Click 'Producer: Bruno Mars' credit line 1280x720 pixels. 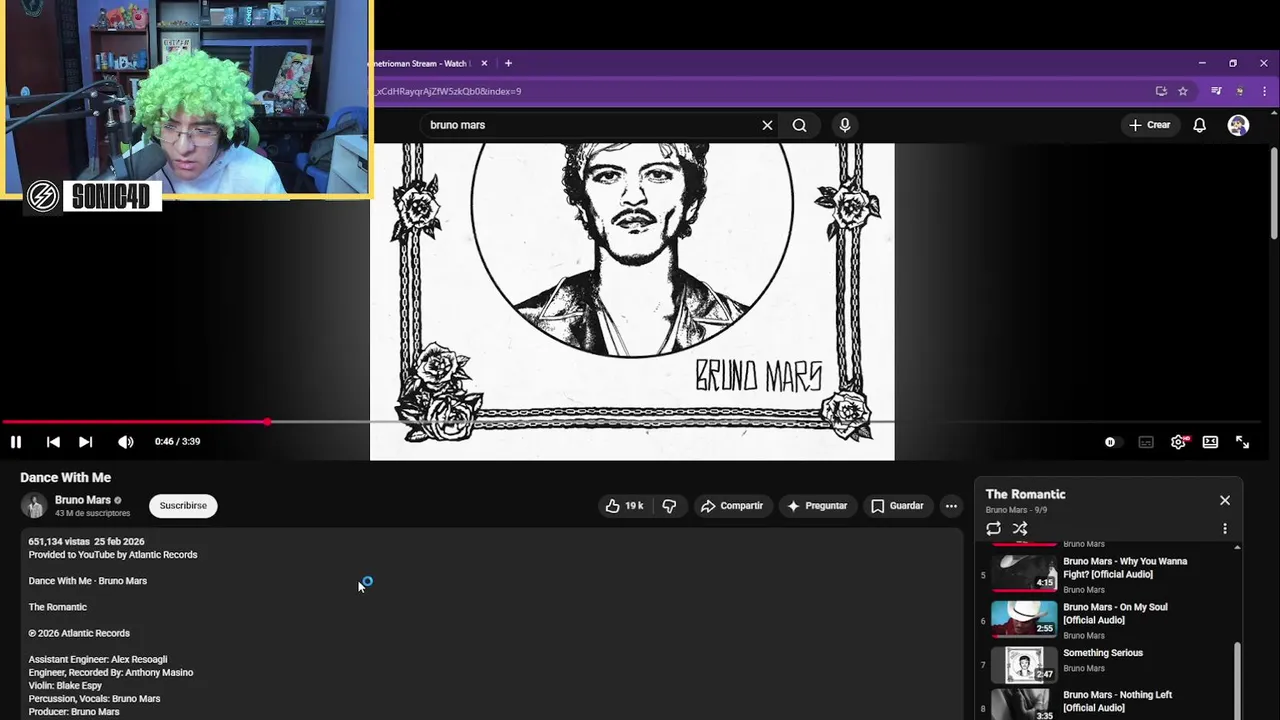point(74,712)
